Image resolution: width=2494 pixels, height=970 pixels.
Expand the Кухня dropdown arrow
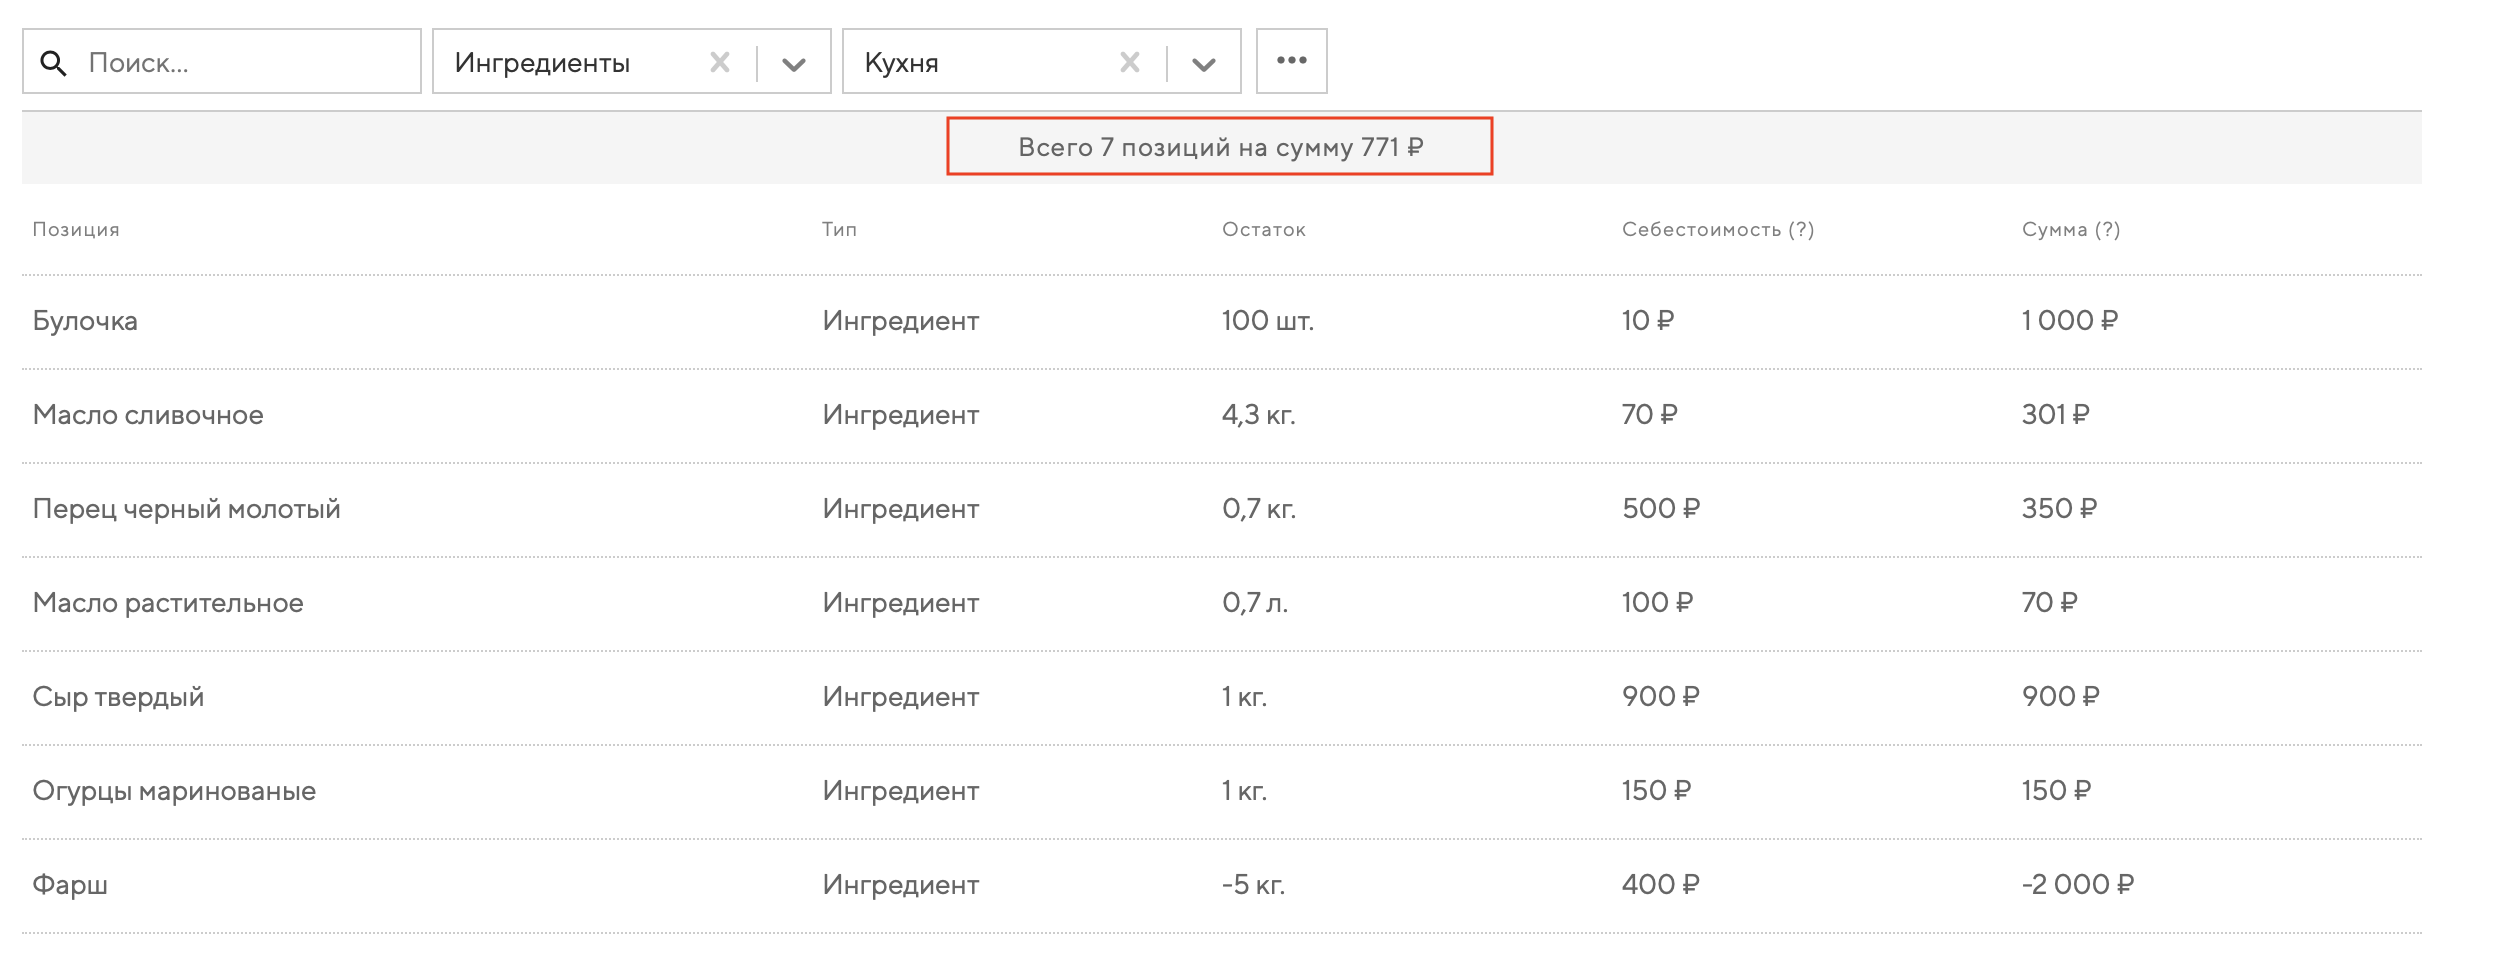pyautogui.click(x=1204, y=64)
